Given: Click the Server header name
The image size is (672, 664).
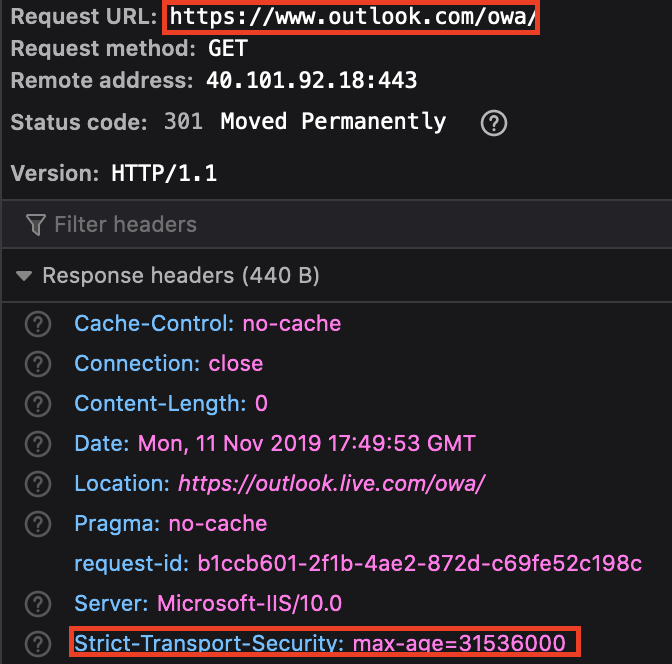Looking at the screenshot, I should (x=110, y=603).
